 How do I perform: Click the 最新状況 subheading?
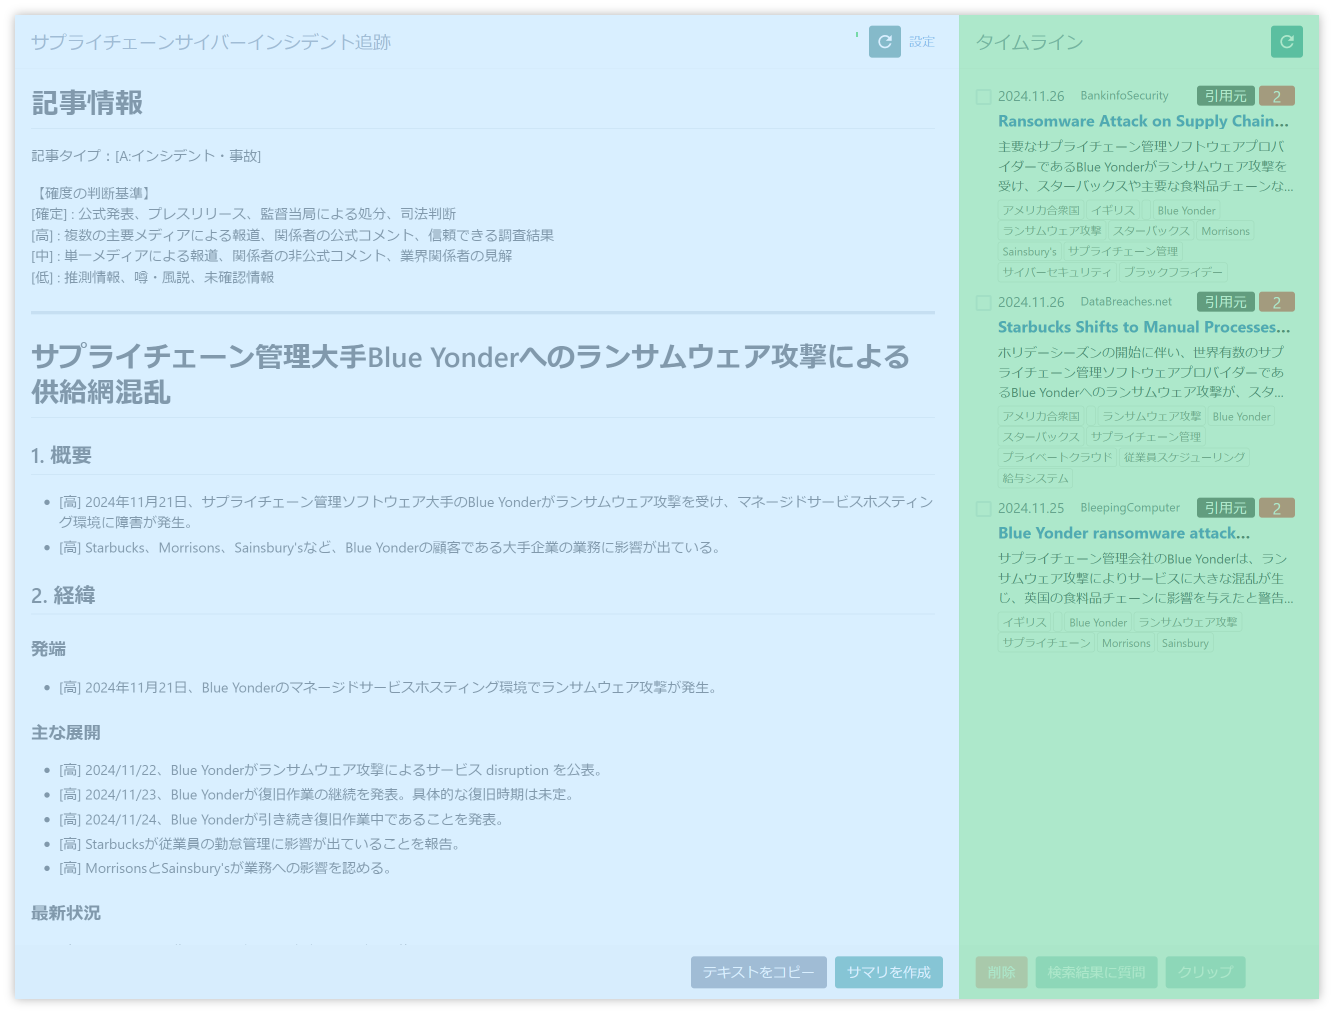tap(65, 913)
